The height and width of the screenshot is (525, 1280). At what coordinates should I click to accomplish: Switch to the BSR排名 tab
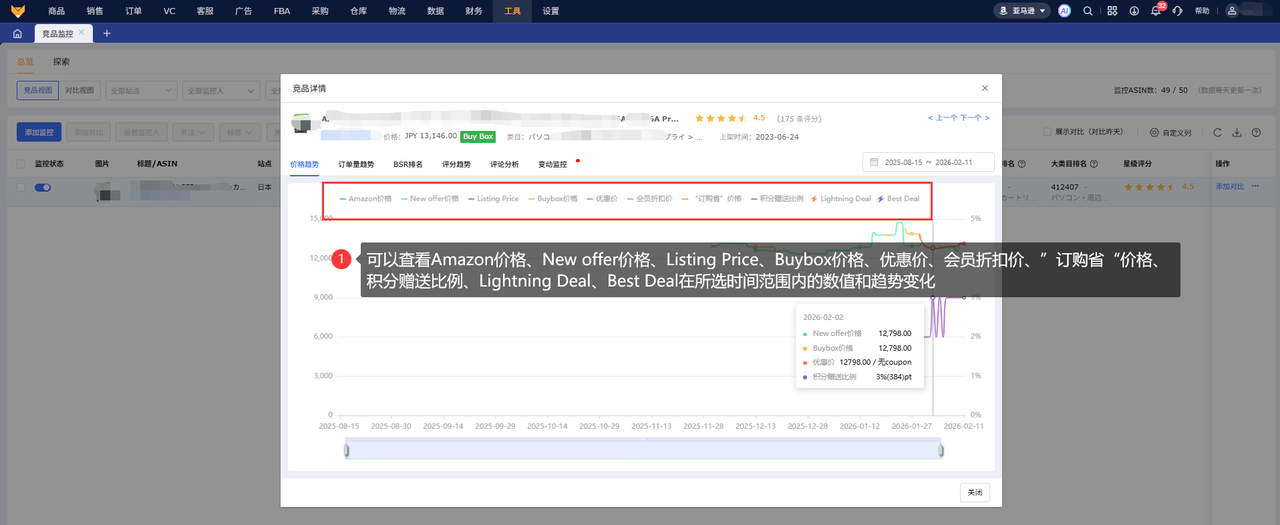pos(408,164)
